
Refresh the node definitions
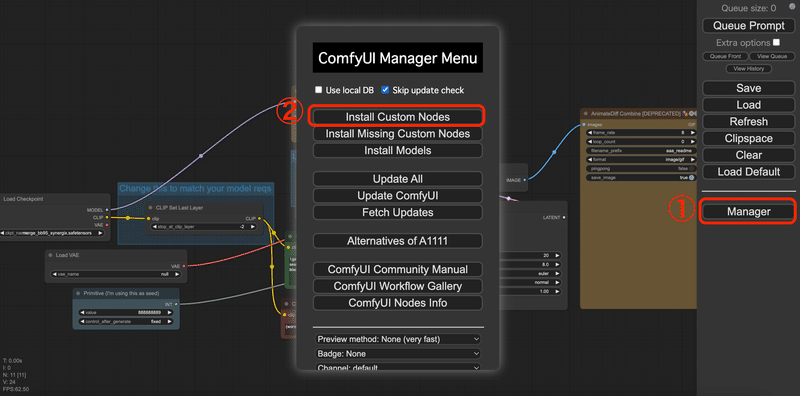748,122
